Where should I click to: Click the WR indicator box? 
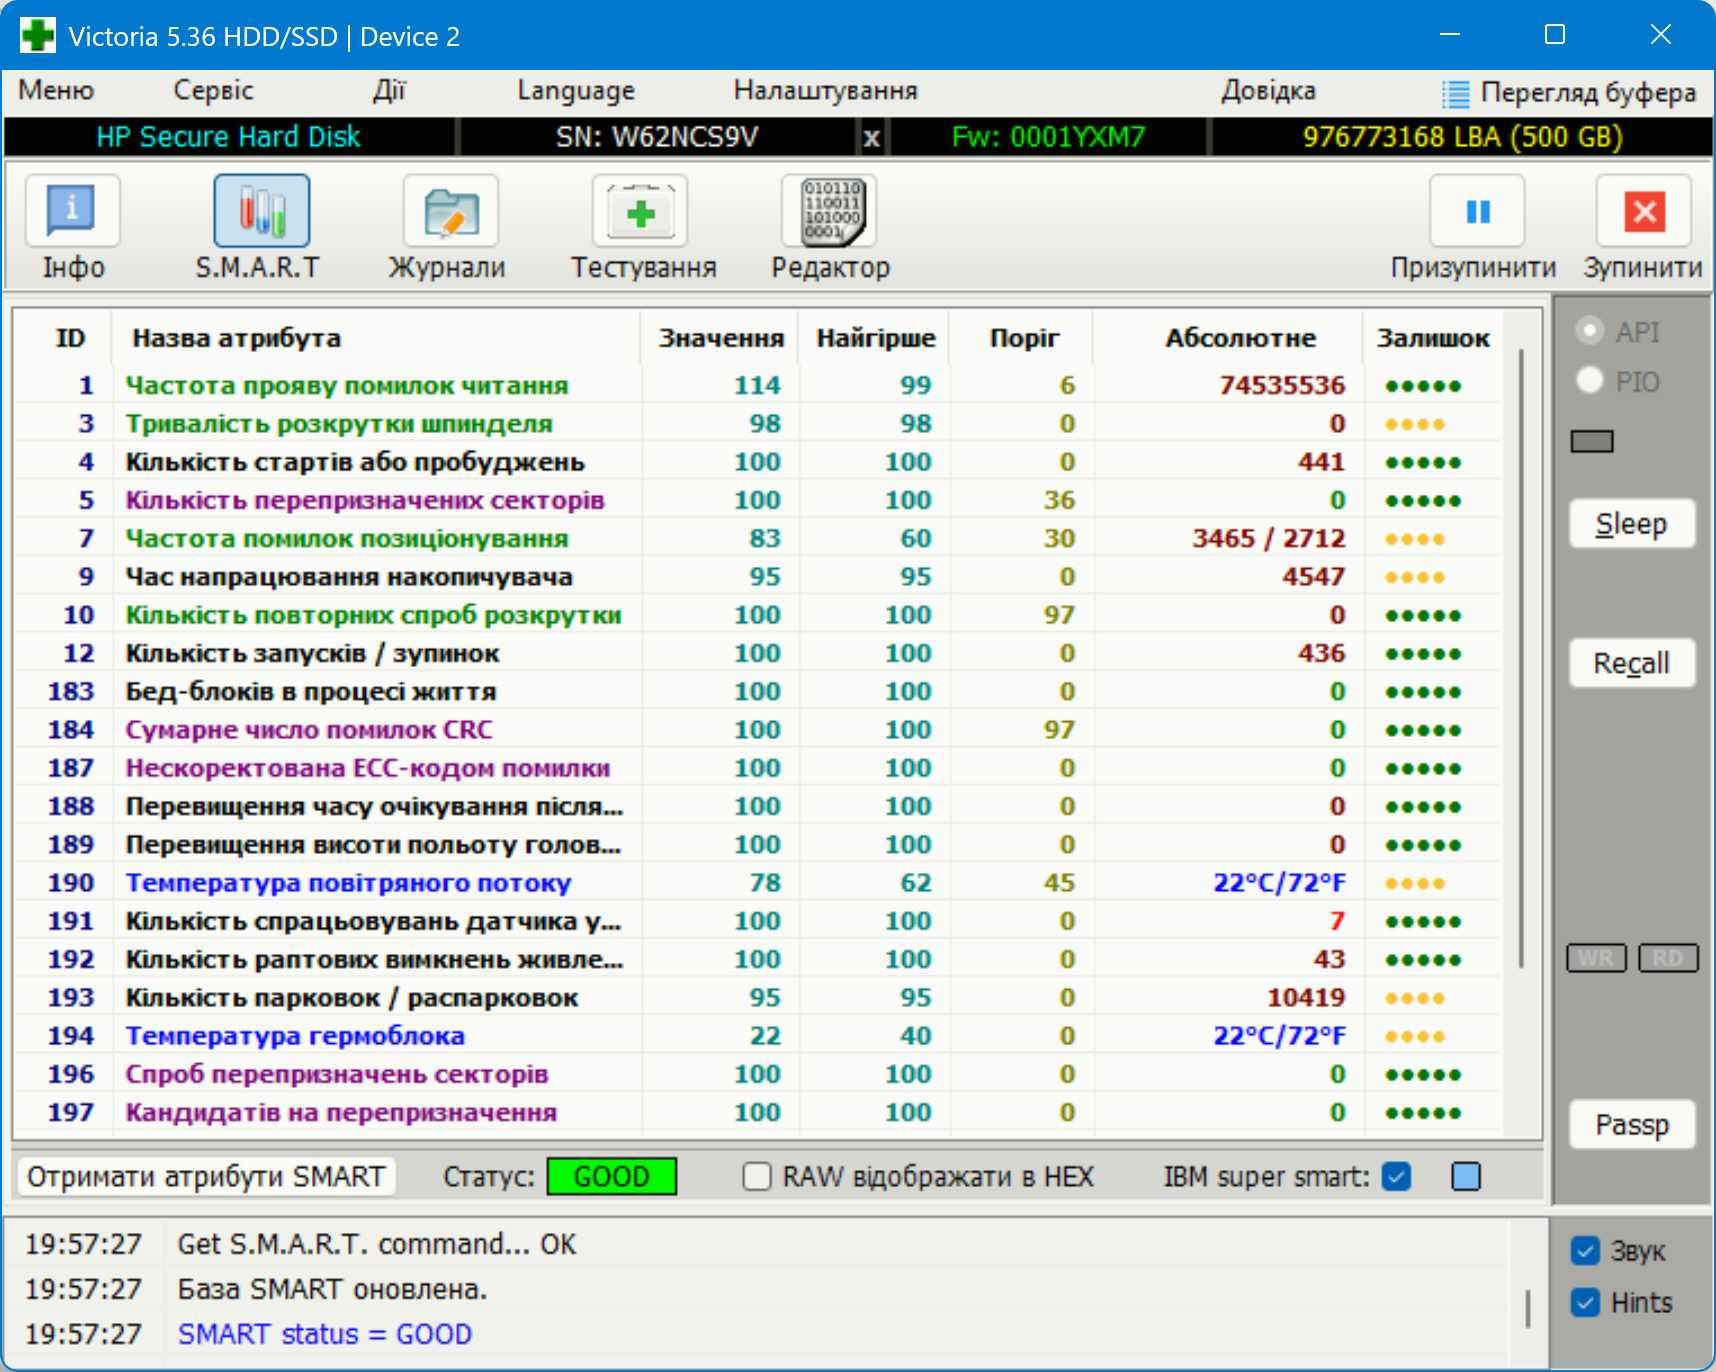tap(1596, 958)
